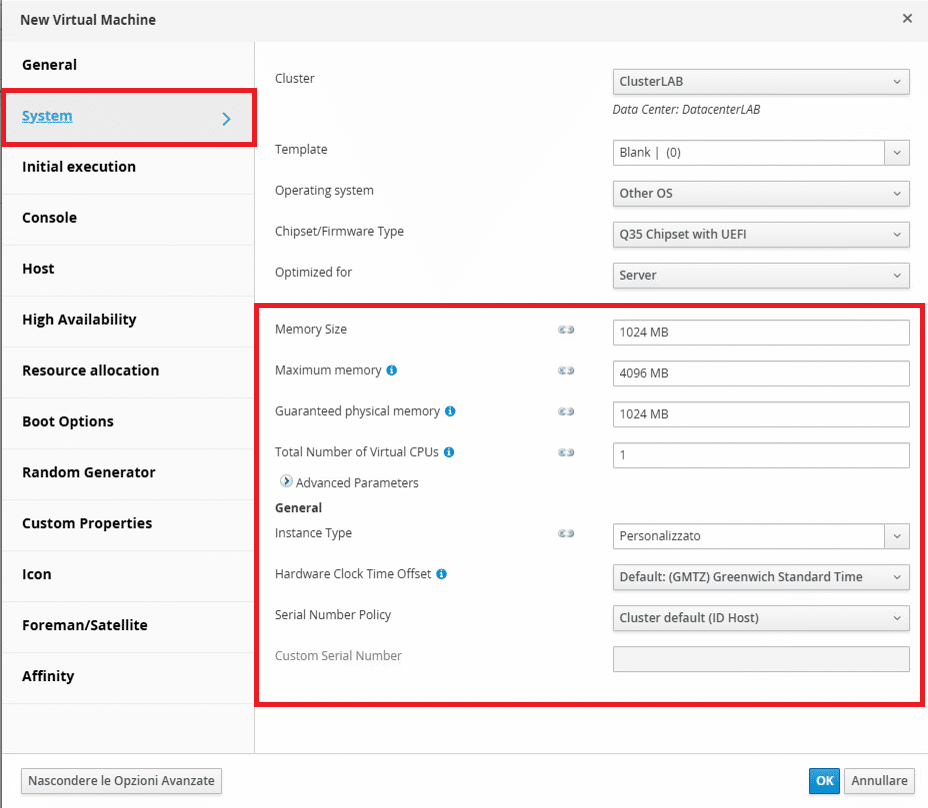Click the info icon beside Maximum memory
This screenshot has height=808, width=928.
391,371
